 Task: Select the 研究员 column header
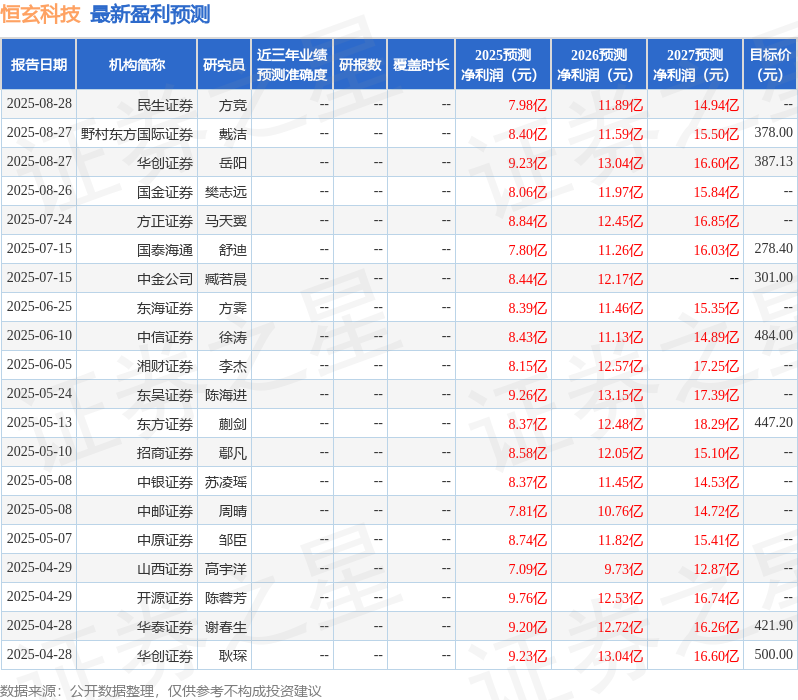click(x=224, y=65)
